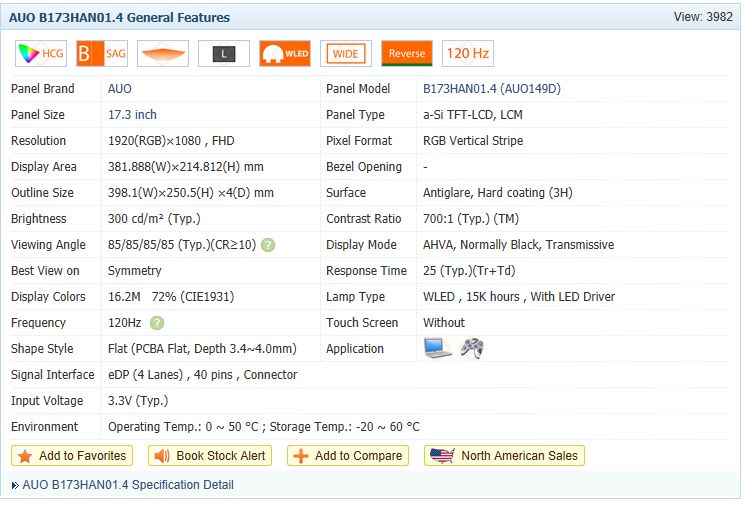The image size is (747, 505).
Task: Open AUO B173HAN01.4 Specification Detail link
Action: click(x=128, y=485)
